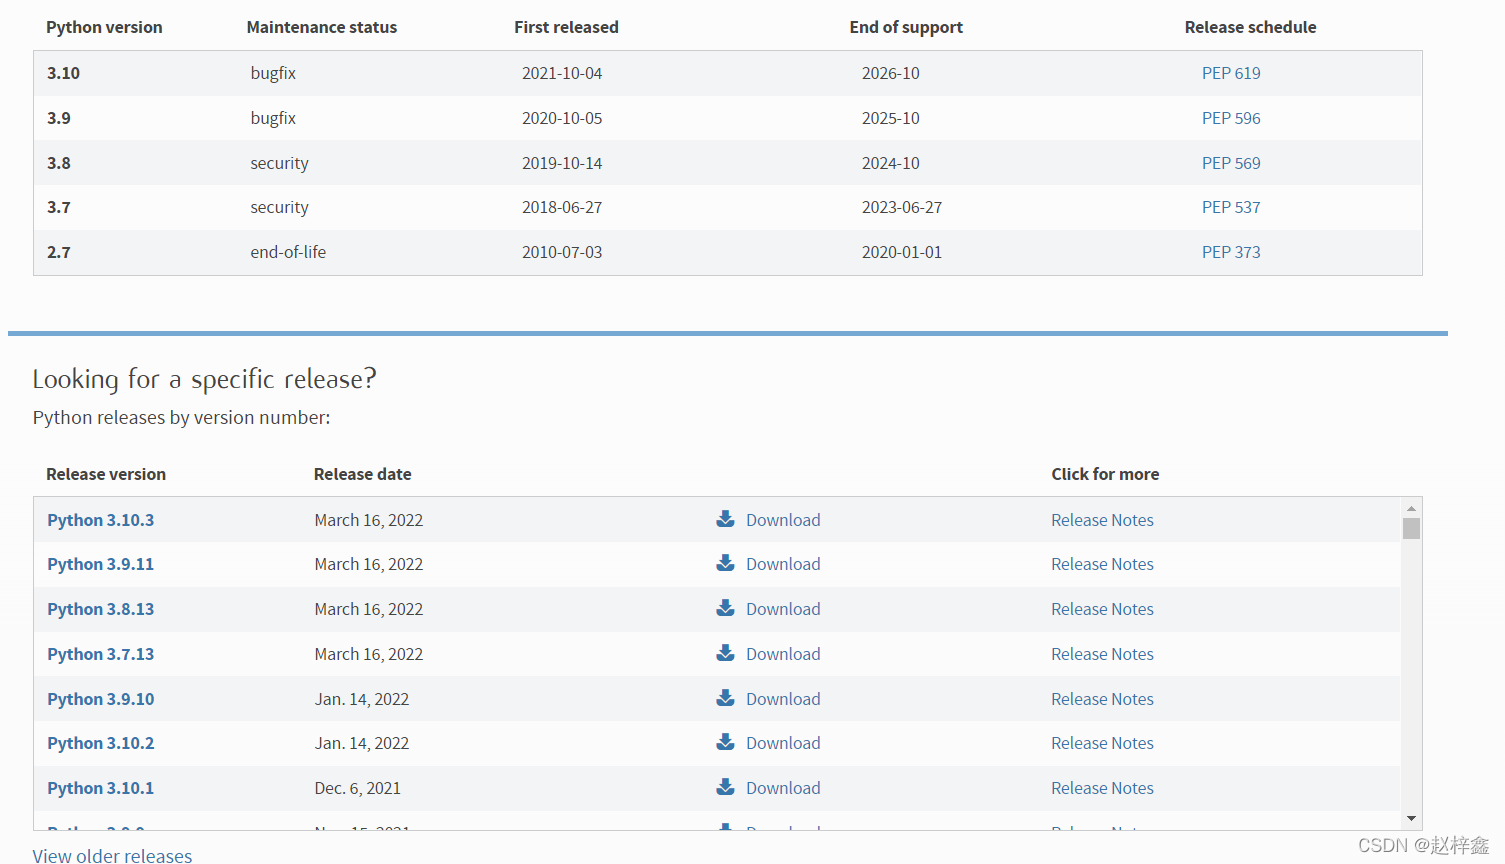The width and height of the screenshot is (1505, 864).
Task: Open Python 3.9.10 release page
Action: 101,699
